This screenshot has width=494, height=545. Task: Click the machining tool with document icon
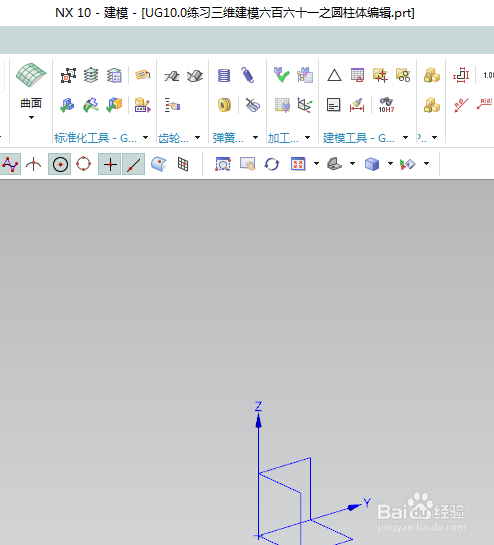click(x=305, y=75)
